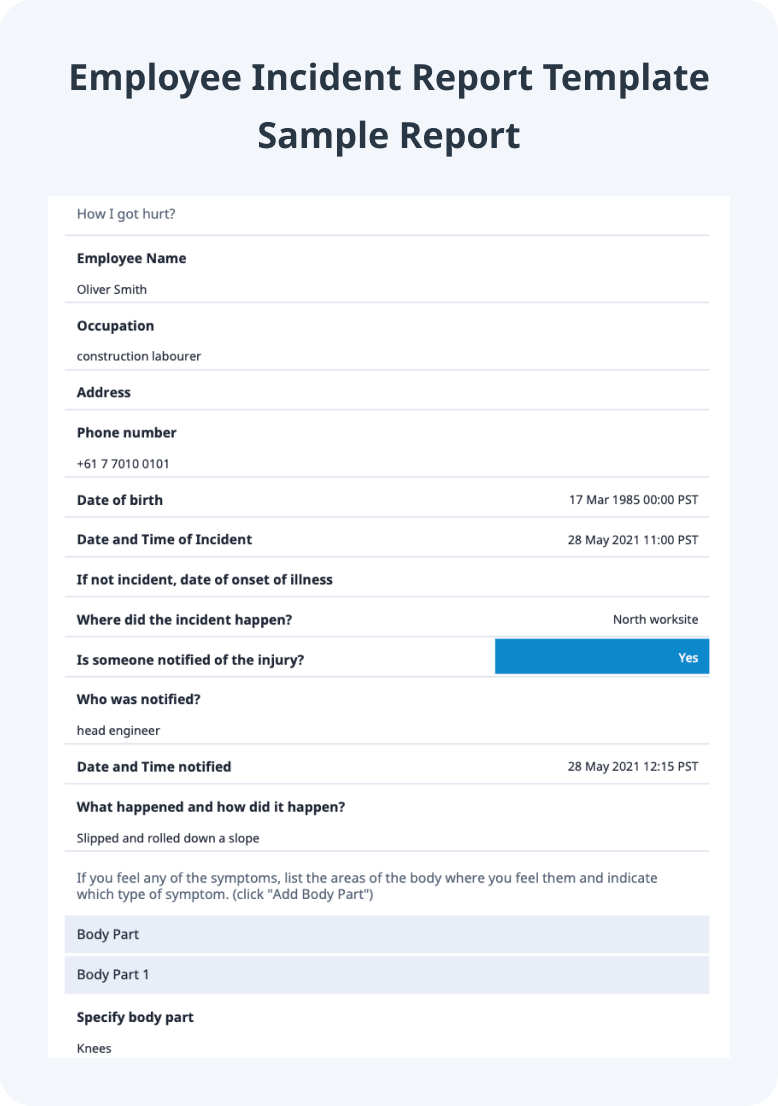Click the Employee Incident Report Template title
Image resolution: width=778 pixels, height=1106 pixels.
[x=389, y=78]
